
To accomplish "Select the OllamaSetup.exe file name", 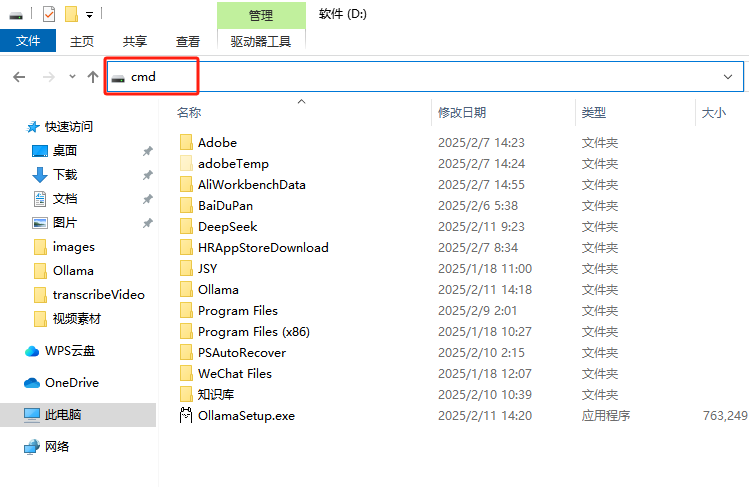I will 246,416.
